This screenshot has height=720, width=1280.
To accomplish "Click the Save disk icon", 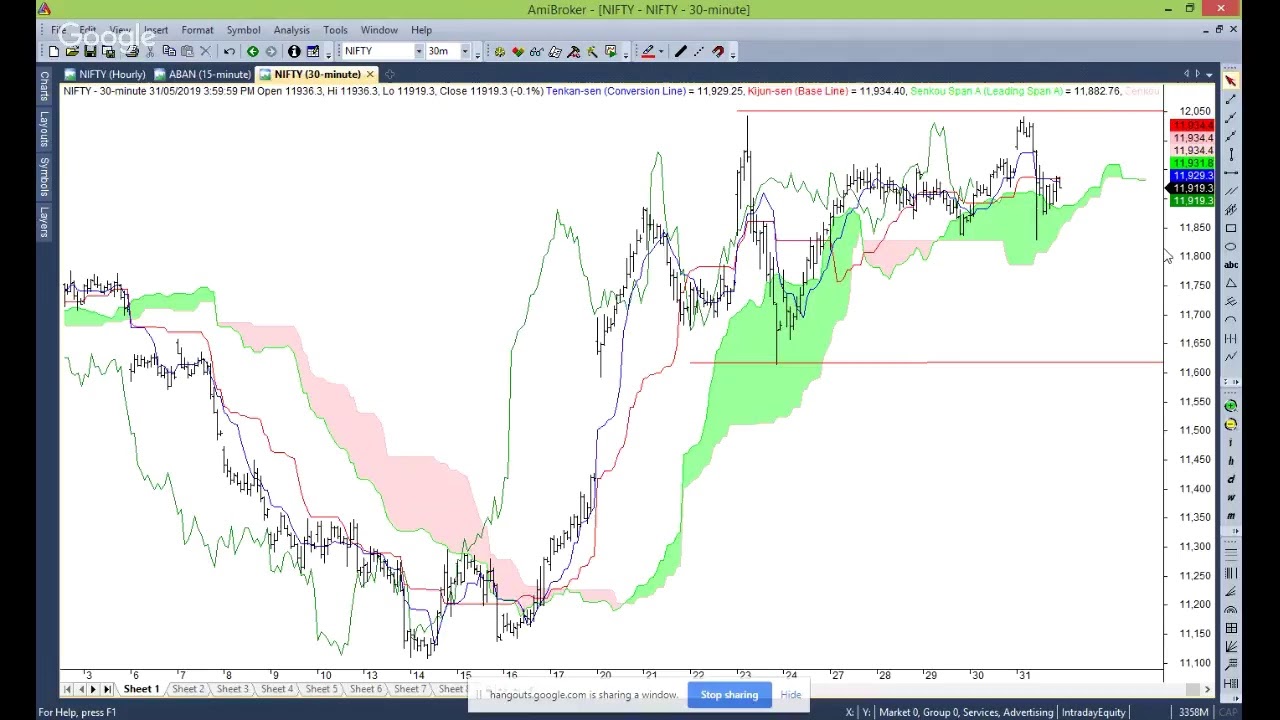I will coord(90,51).
